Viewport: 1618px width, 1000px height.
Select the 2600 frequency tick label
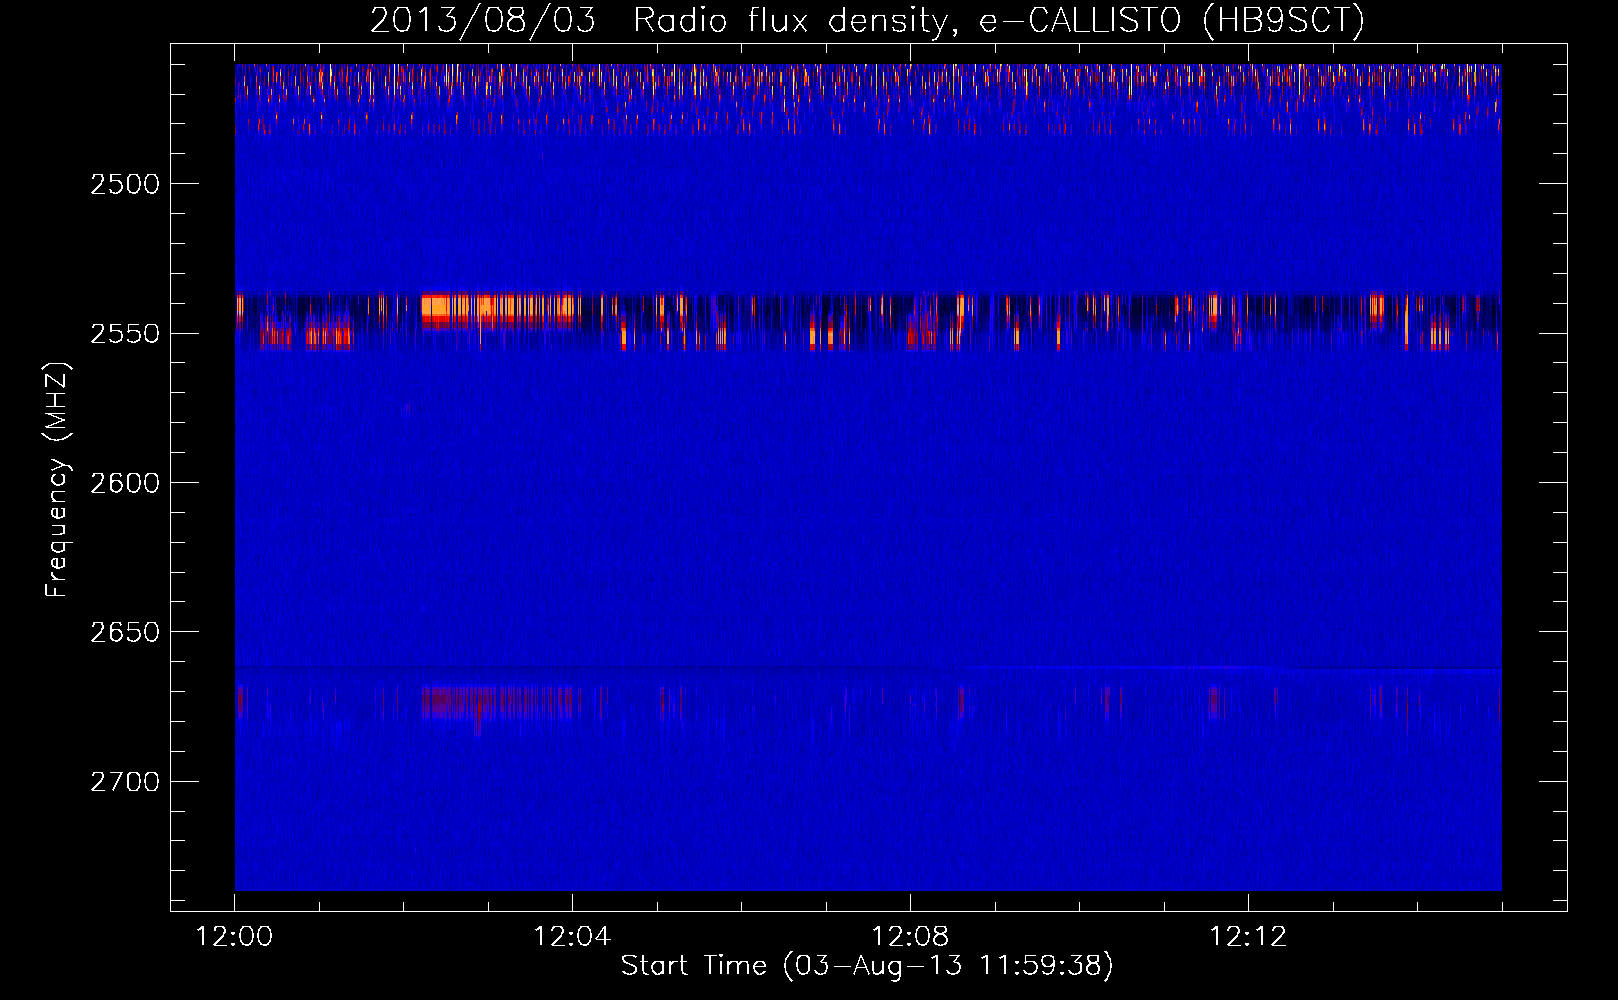click(x=125, y=483)
